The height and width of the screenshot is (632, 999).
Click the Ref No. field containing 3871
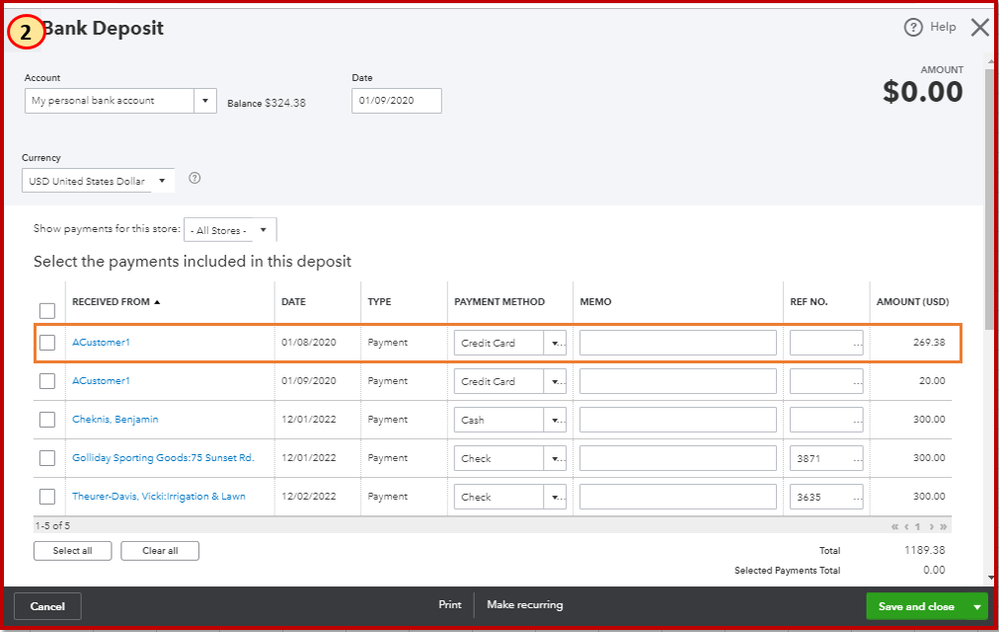pyautogui.click(x=826, y=458)
